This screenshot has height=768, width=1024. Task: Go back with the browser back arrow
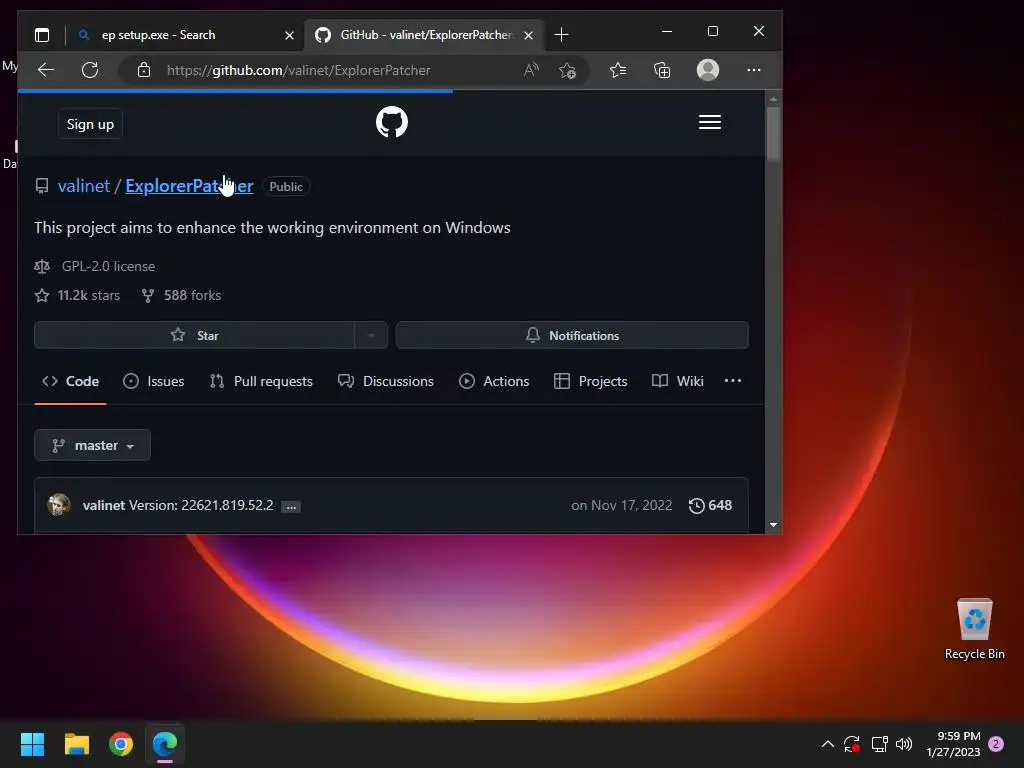46,70
